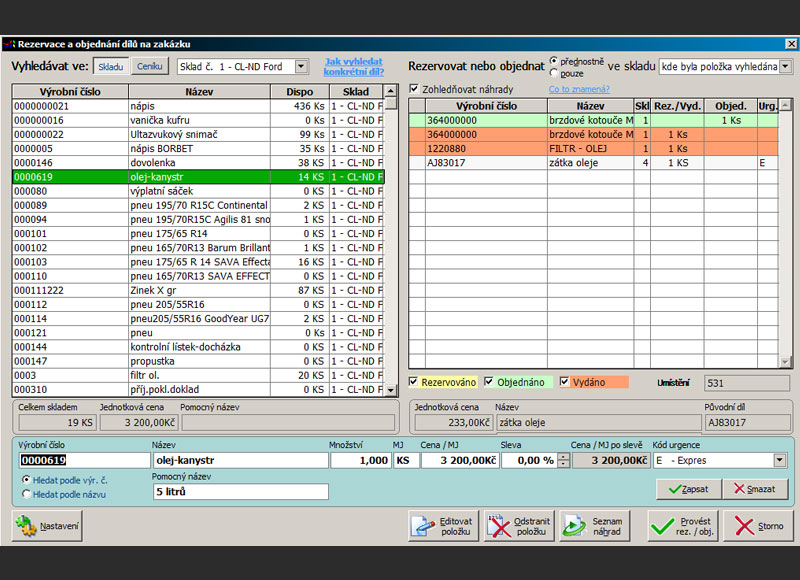800x580 pixels.
Task: Confirm with the Provést rez. / obj. checkmark
Action: [x=683, y=526]
